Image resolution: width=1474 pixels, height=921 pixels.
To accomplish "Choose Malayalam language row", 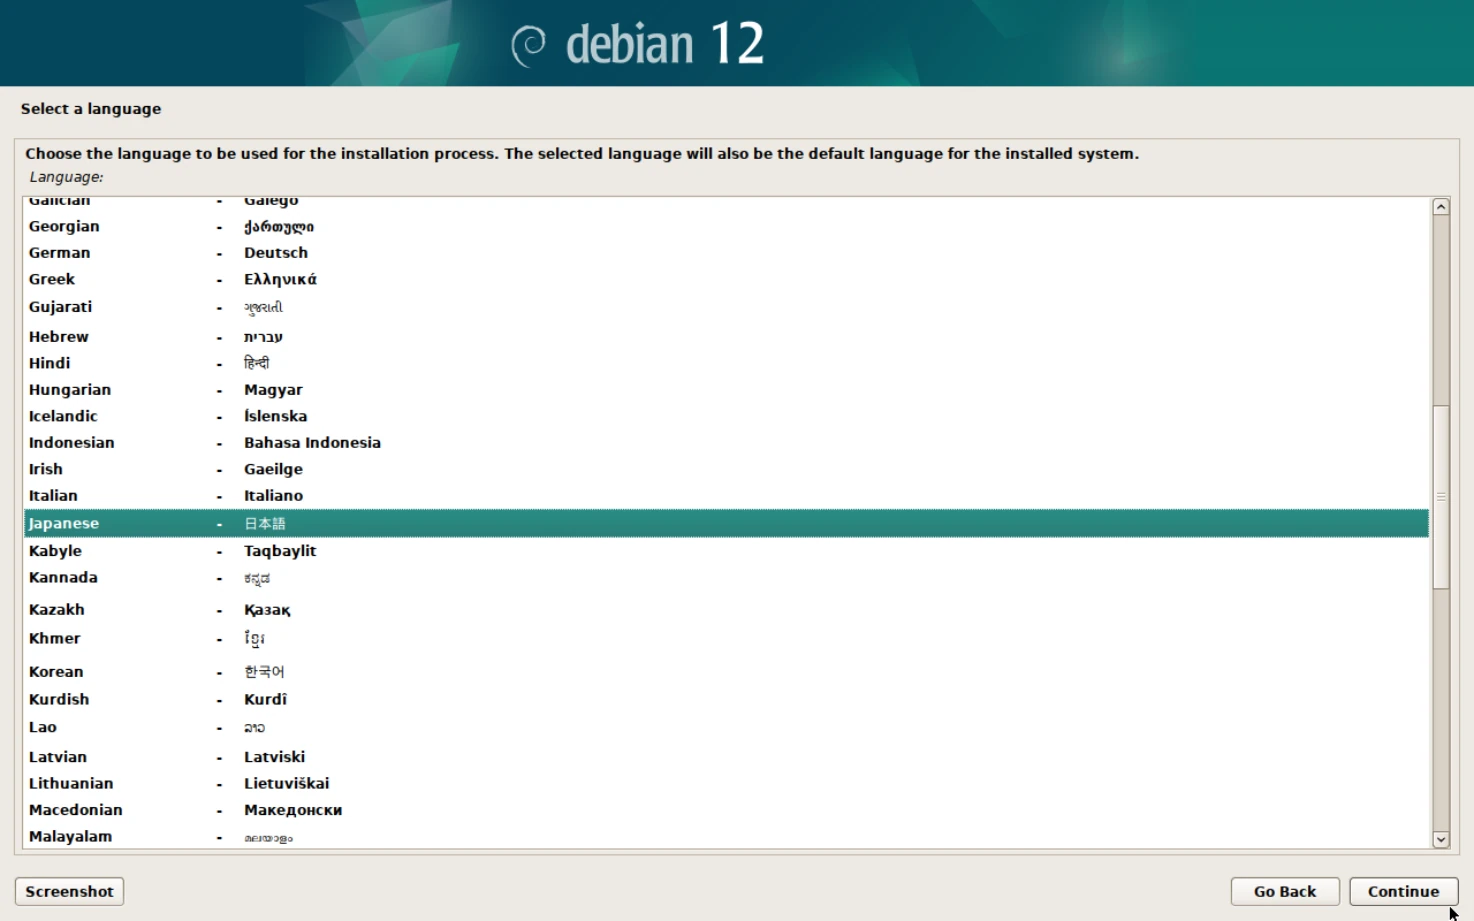I will [x=726, y=836].
